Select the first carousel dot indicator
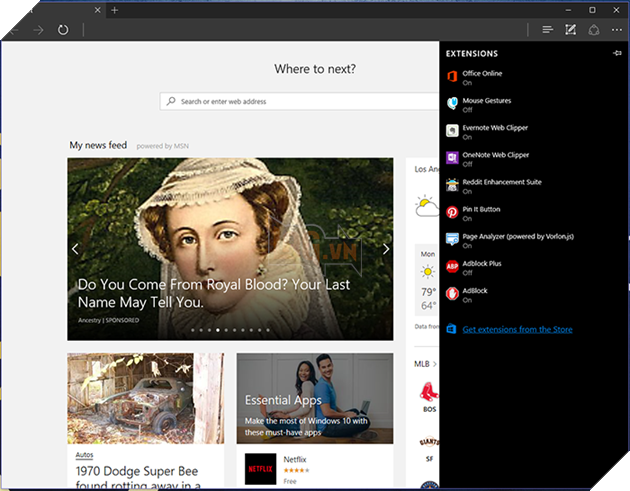Viewport: 630px width, 491px height. coord(193,330)
